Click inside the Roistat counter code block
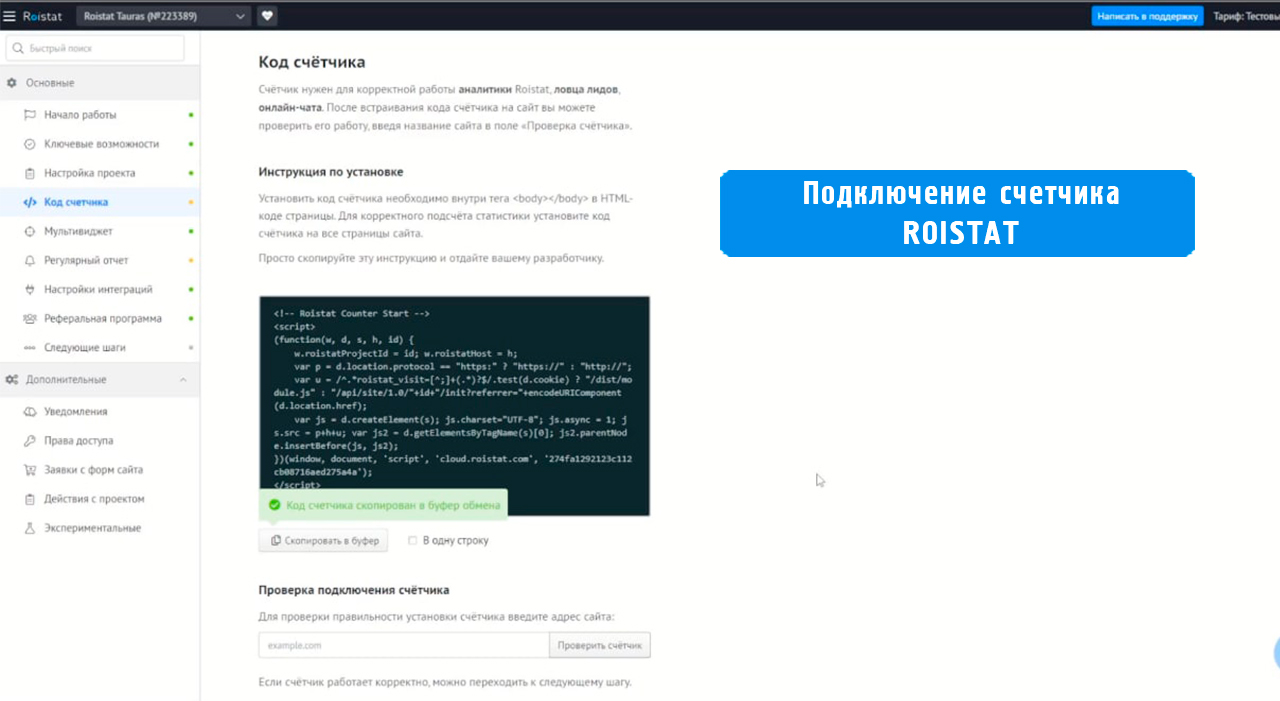Viewport: 1280px width, 701px height. point(454,405)
